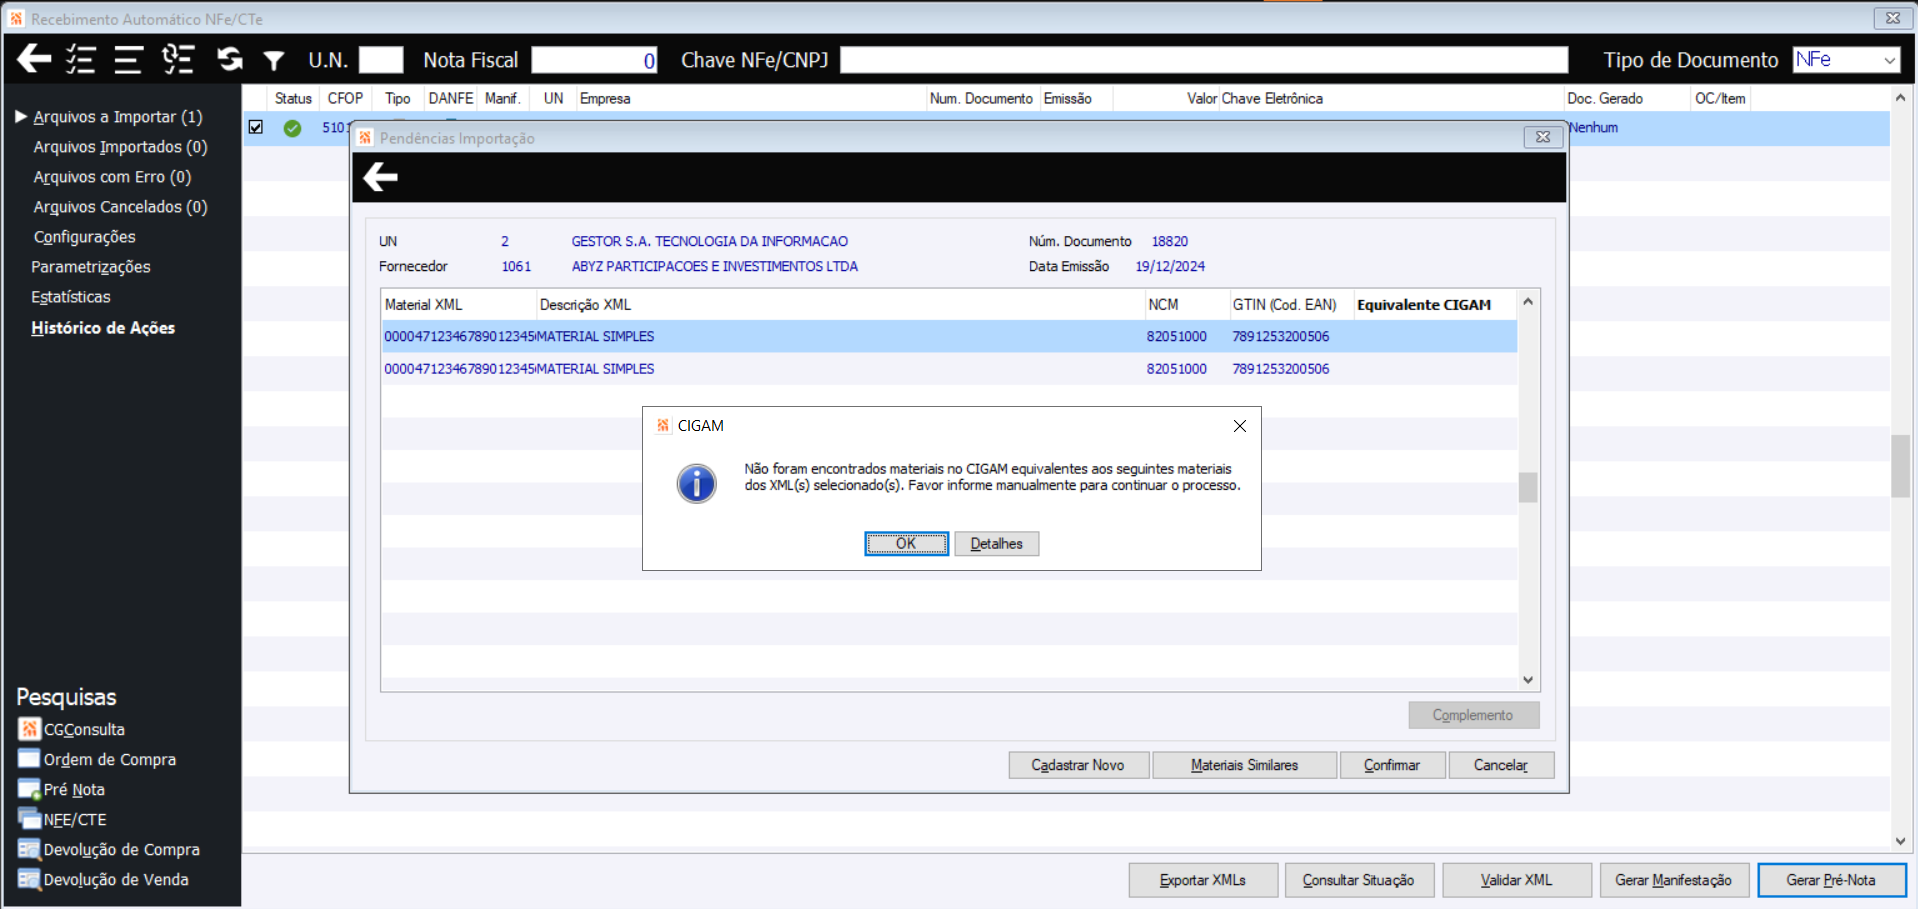This screenshot has height=909, width=1918.
Task: Click the DANFE column header
Action: click(451, 98)
